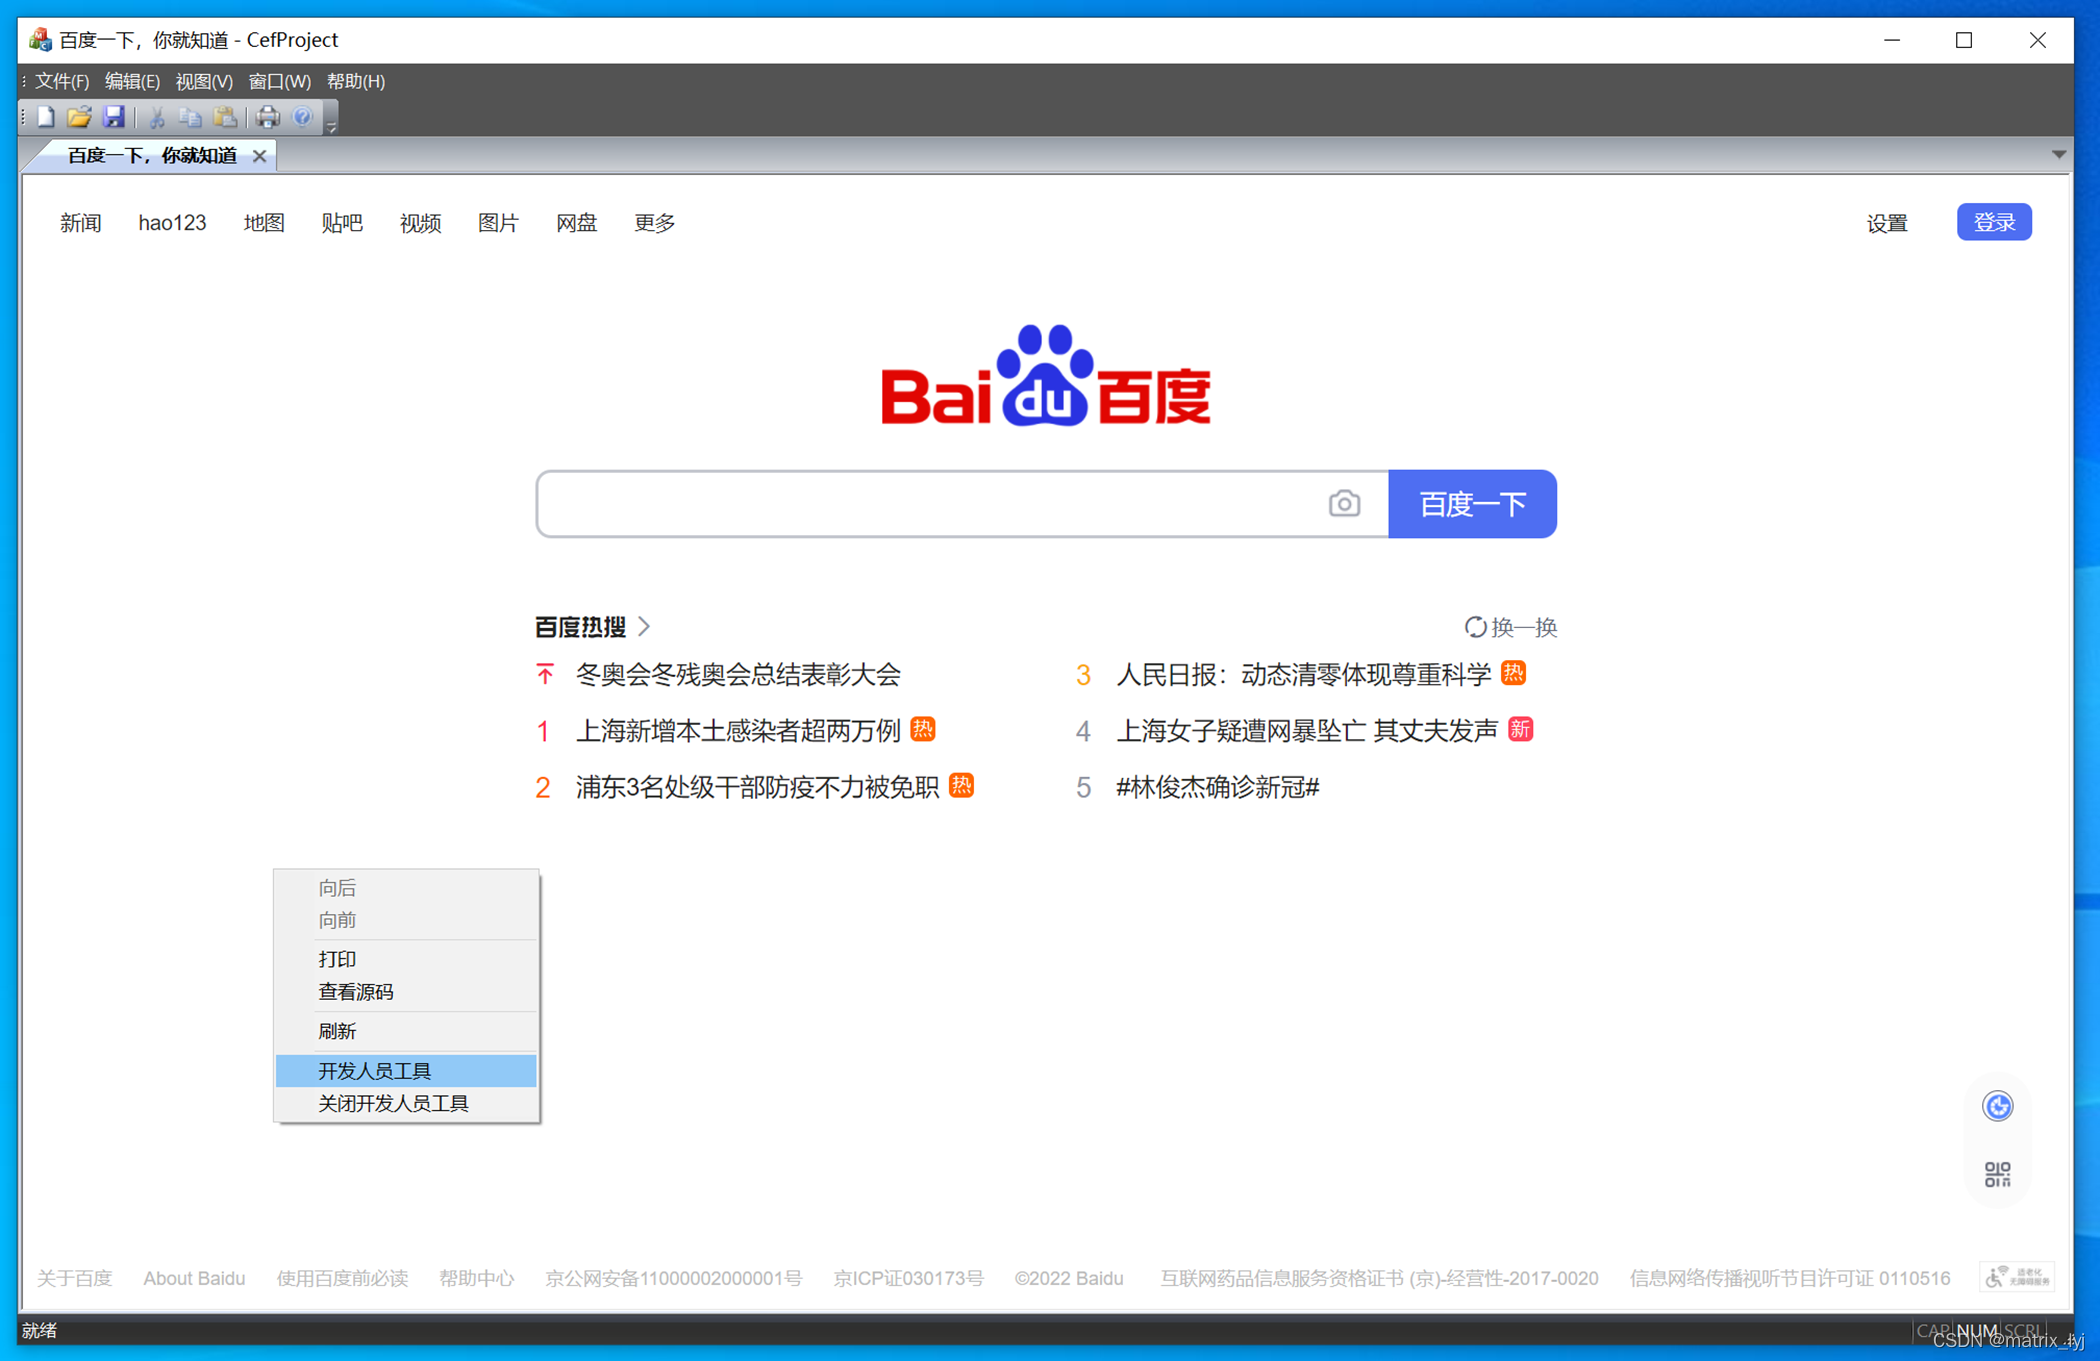
Task: Select 开发人员工具 in the context menu
Action: [x=375, y=1070]
